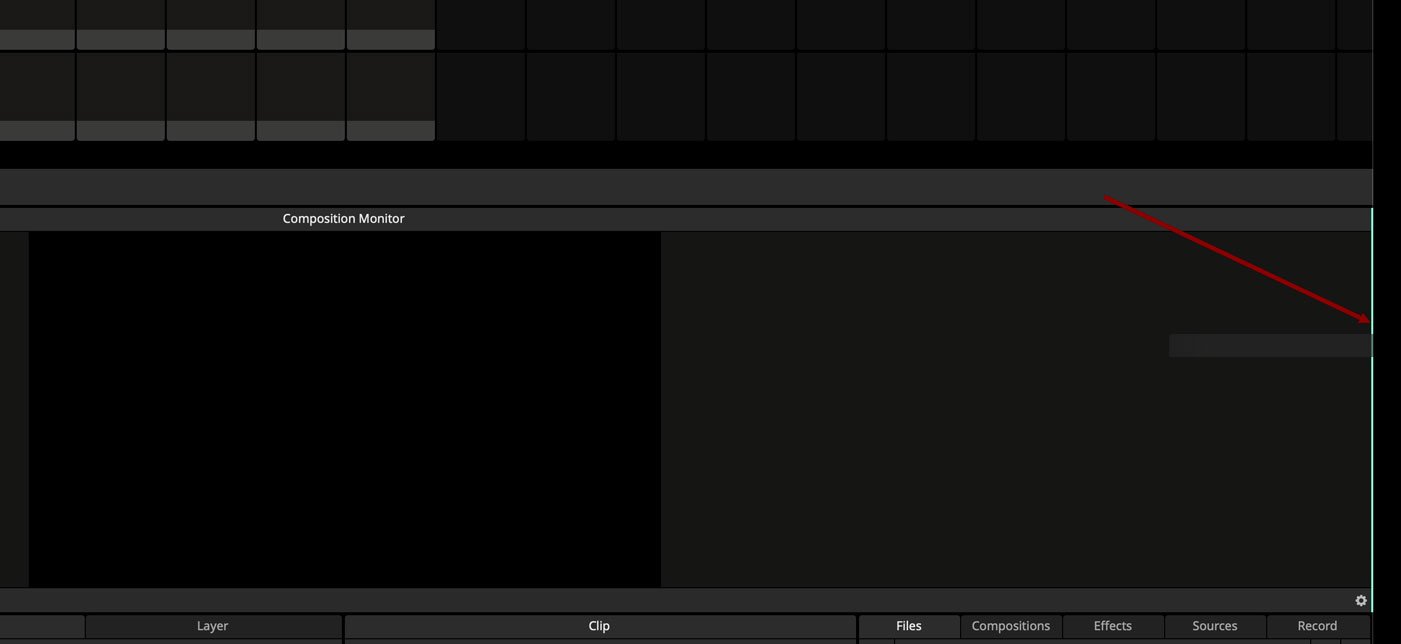
Task: Click name bar of last lighter bottom-row clip
Action: [x=390, y=131]
